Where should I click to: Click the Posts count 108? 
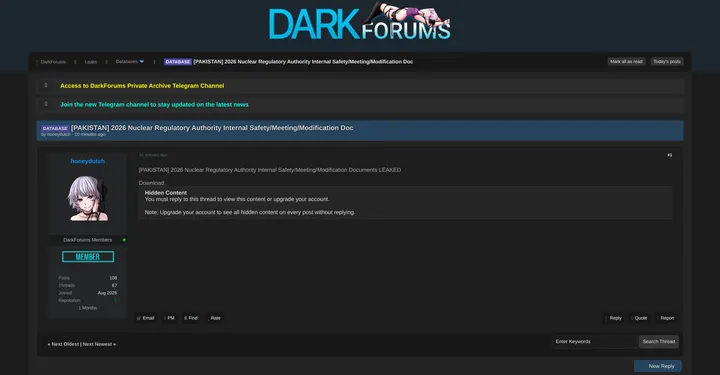[113, 278]
